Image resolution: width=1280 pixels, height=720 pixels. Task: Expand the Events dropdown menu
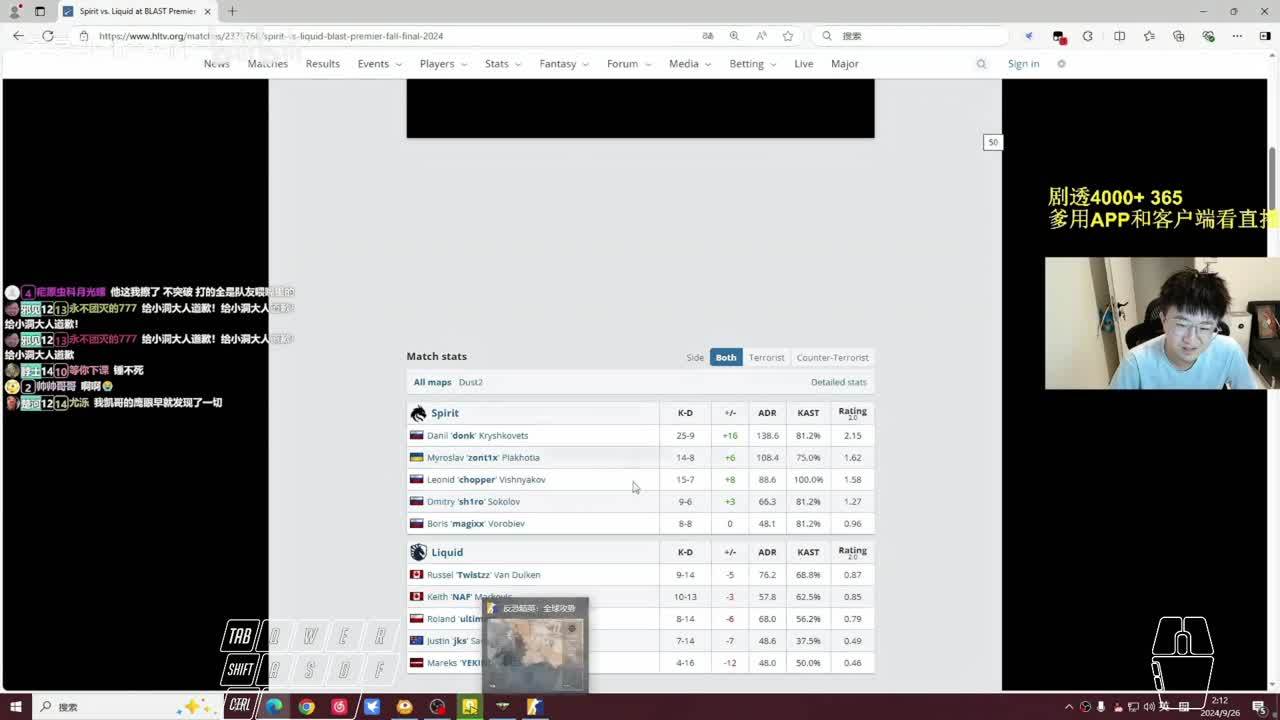[379, 64]
